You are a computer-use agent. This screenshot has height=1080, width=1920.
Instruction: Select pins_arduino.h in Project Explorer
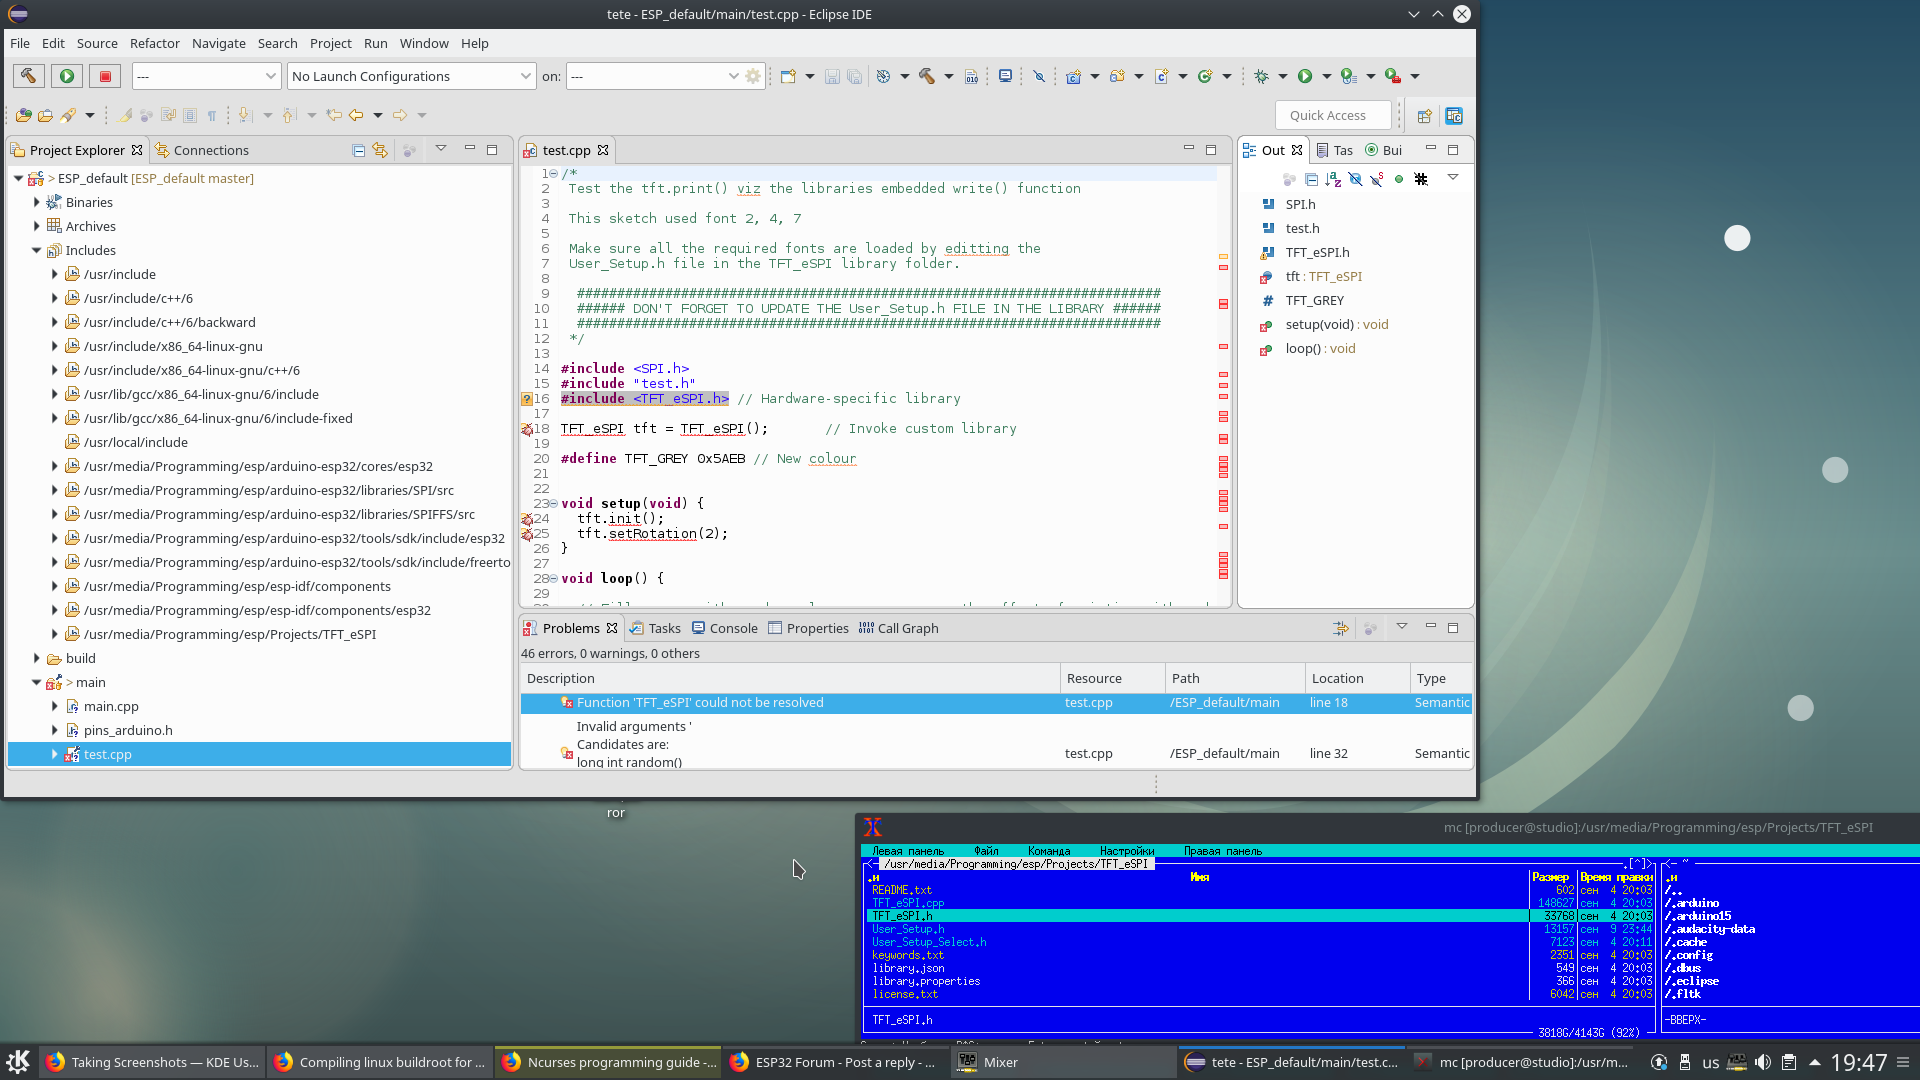(128, 731)
